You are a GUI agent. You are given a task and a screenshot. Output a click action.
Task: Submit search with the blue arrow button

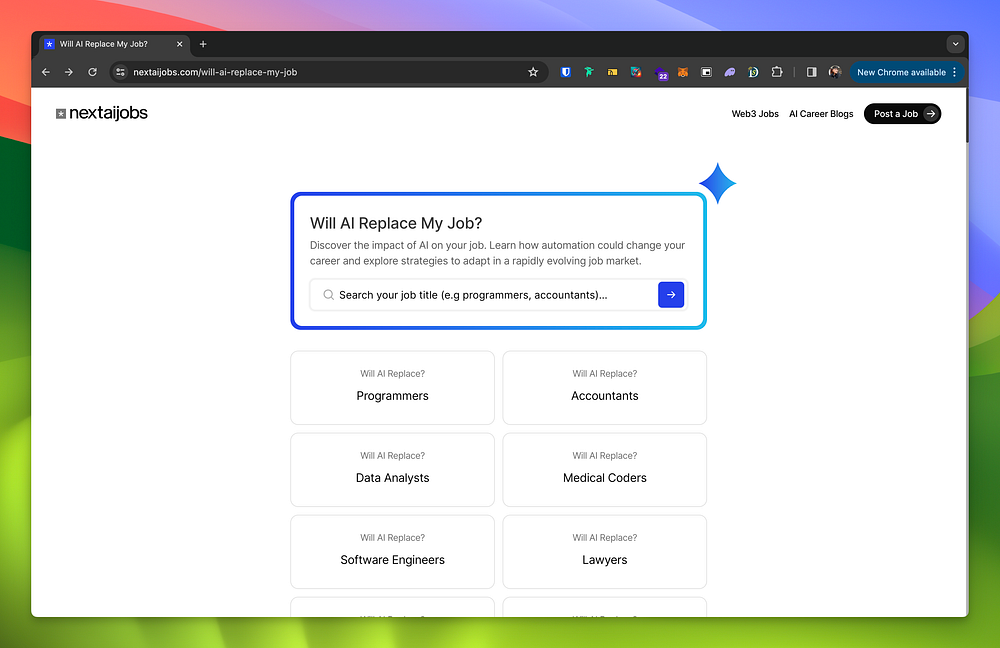pyautogui.click(x=670, y=295)
